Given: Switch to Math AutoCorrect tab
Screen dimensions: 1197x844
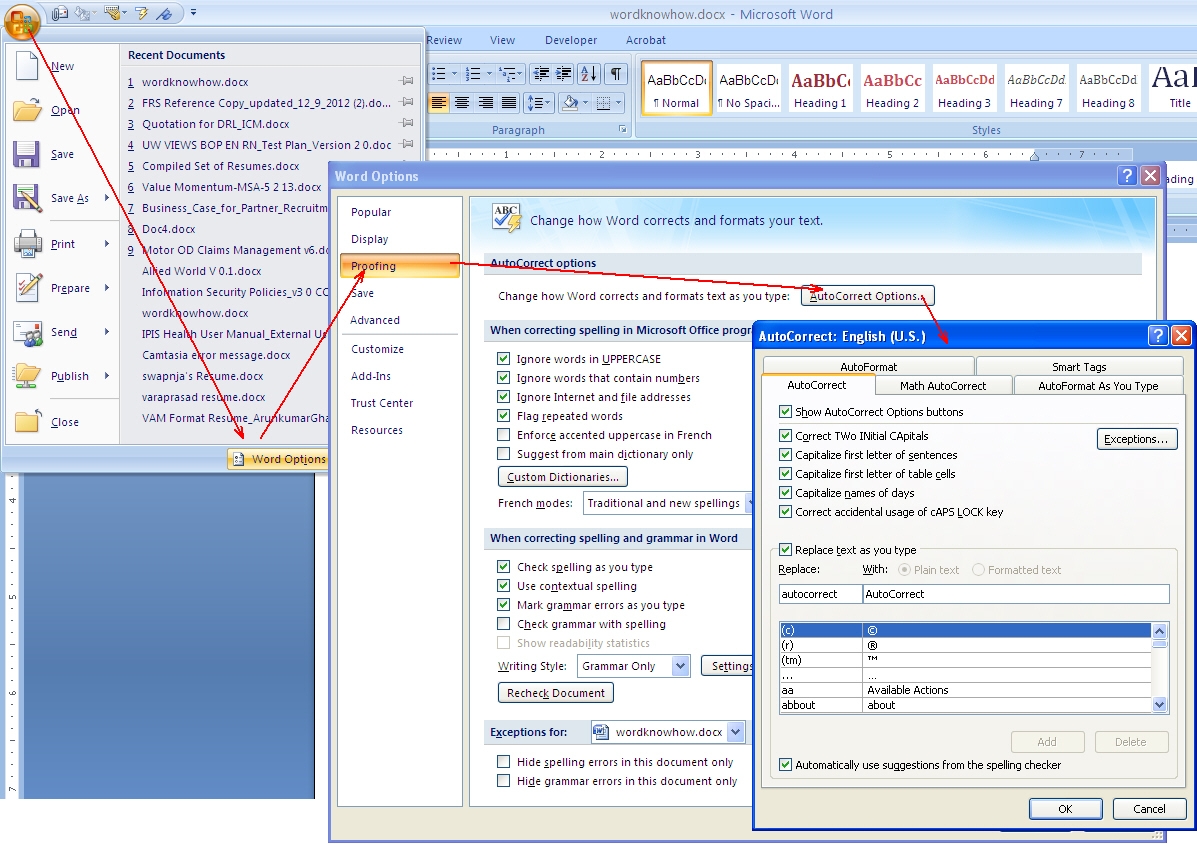Looking at the screenshot, I should pos(943,386).
